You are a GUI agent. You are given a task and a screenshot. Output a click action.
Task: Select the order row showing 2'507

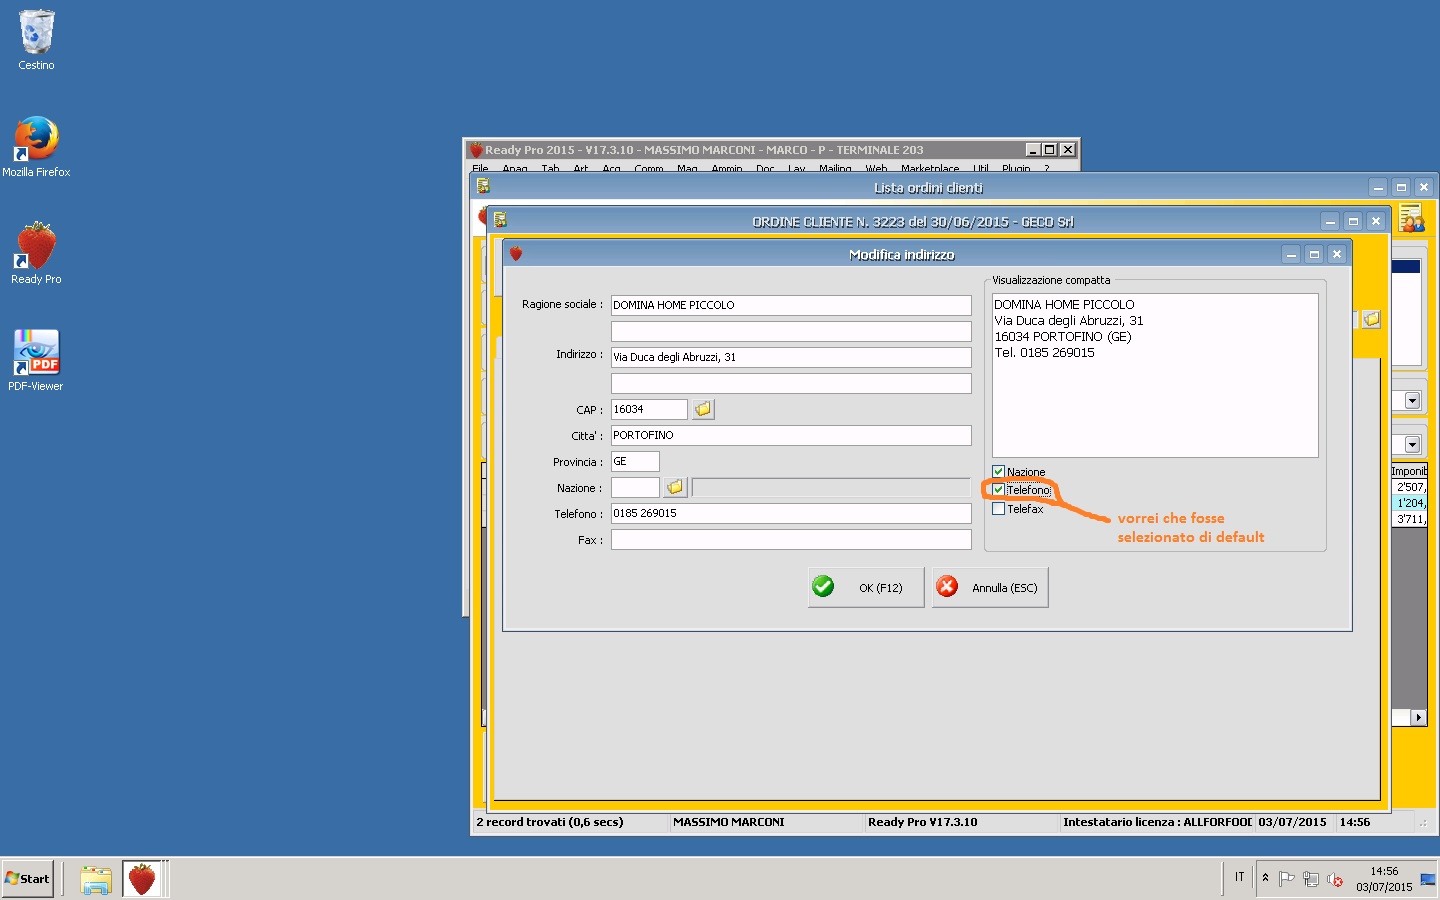tap(1408, 487)
